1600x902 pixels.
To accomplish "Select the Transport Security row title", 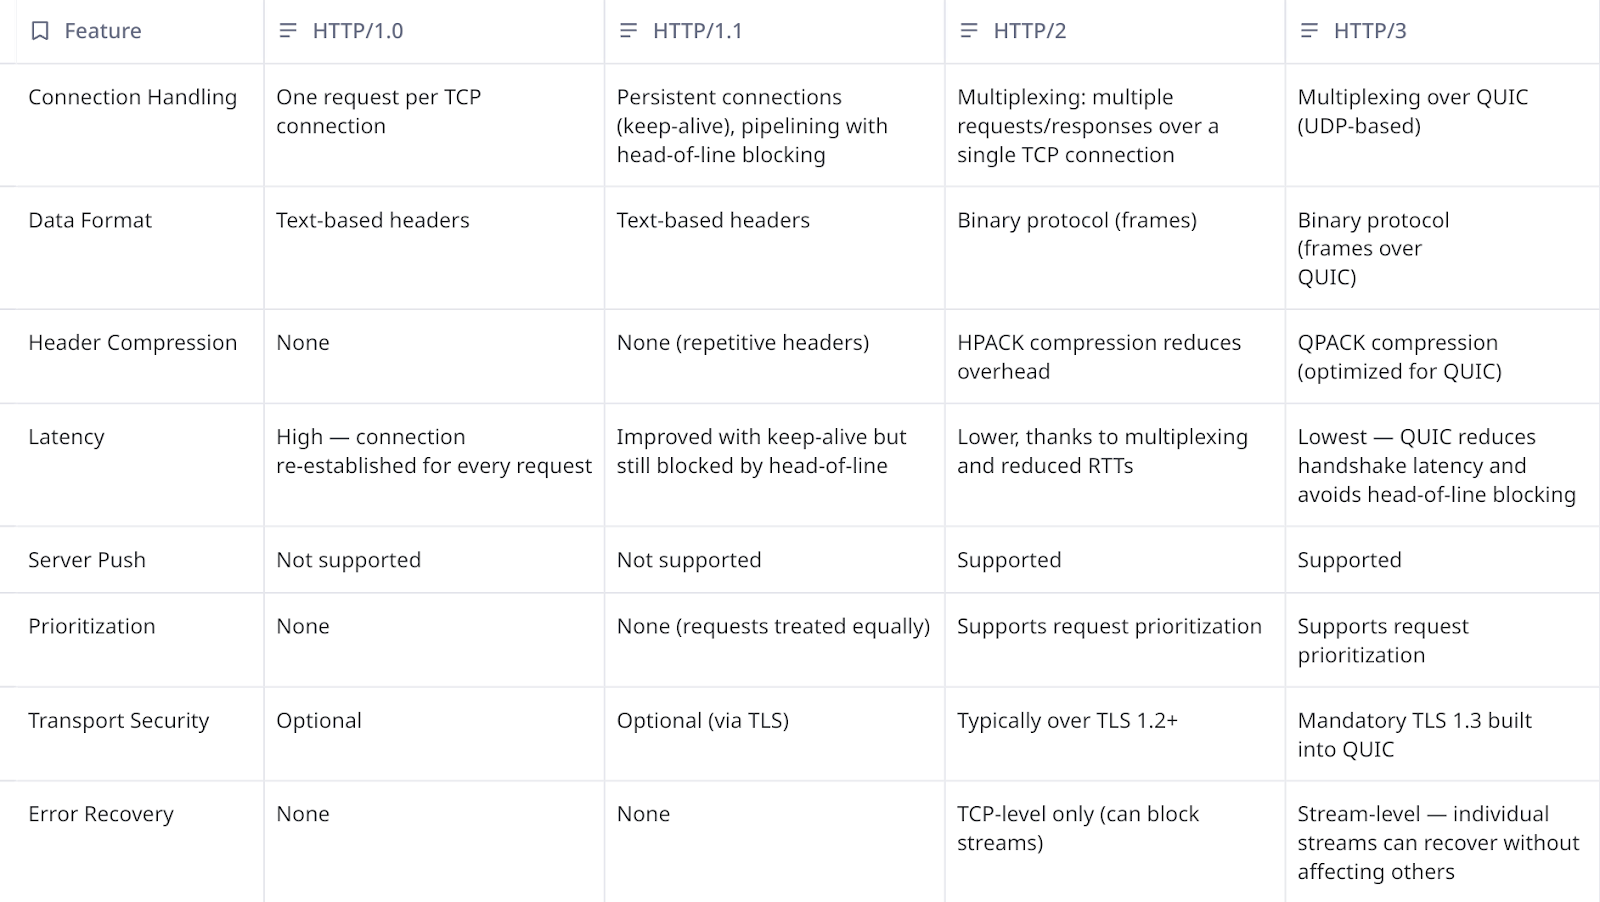I will (x=119, y=721).
